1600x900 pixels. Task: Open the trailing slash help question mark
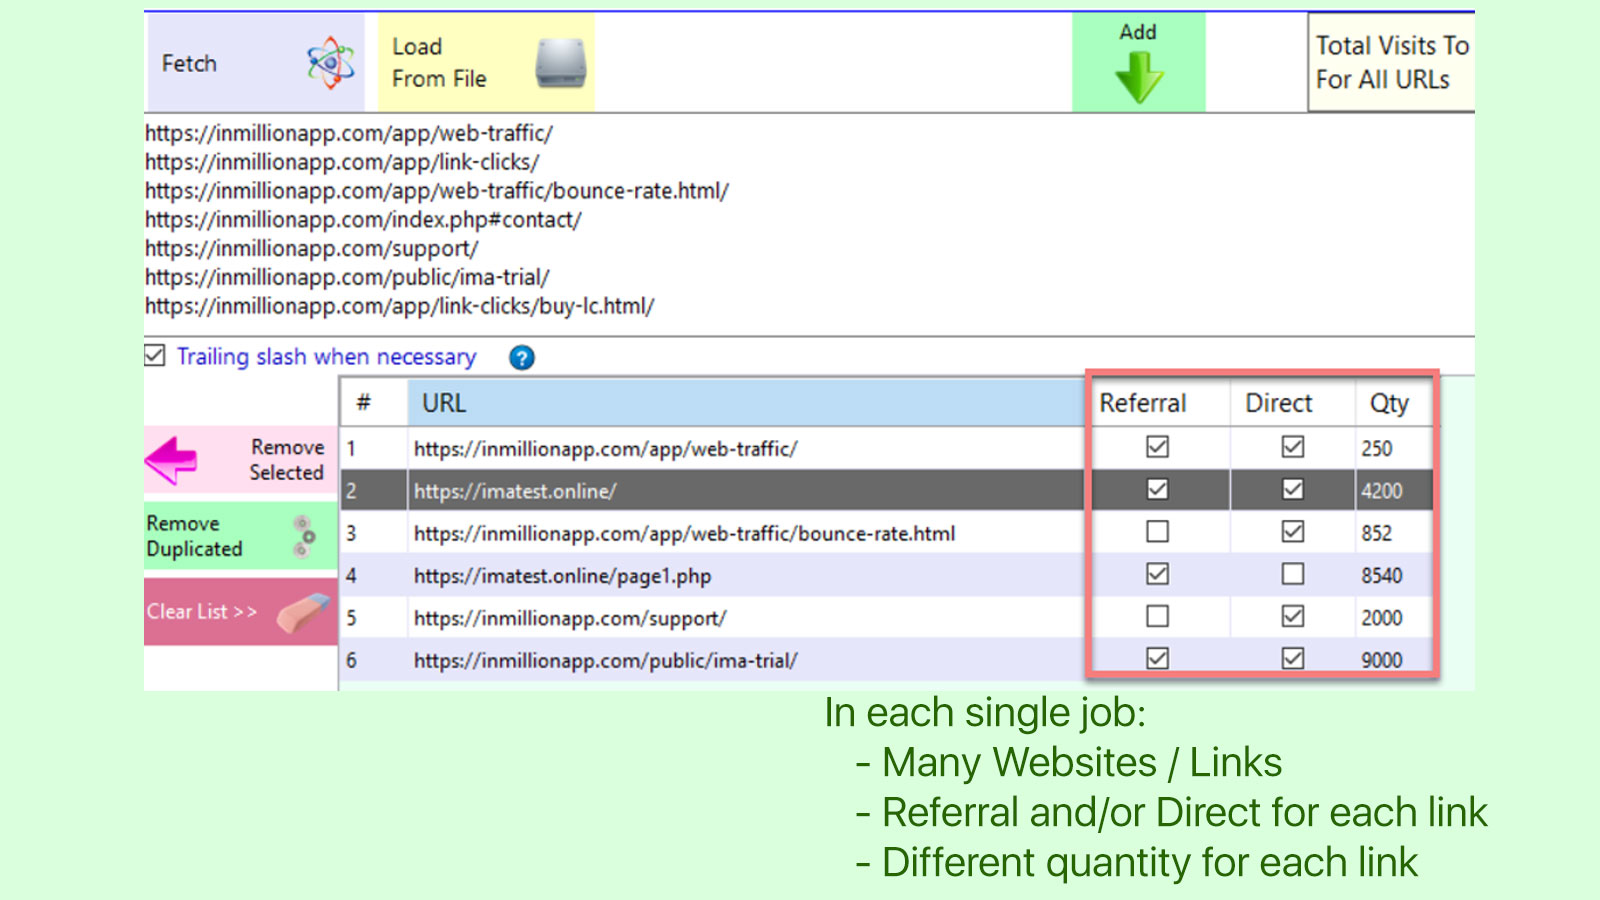point(521,357)
